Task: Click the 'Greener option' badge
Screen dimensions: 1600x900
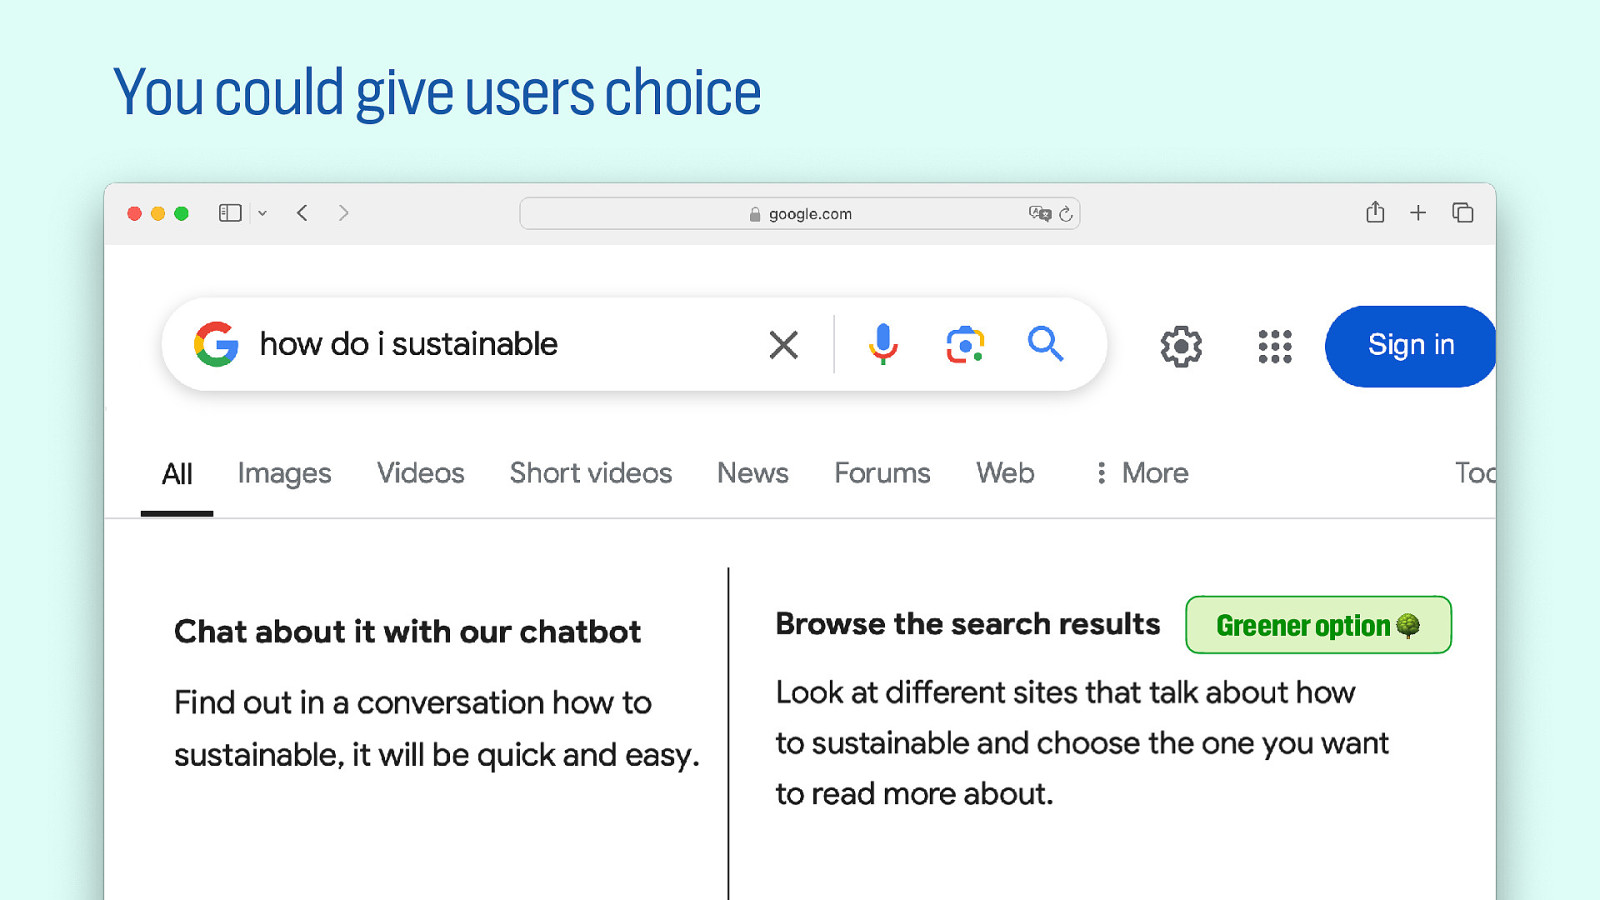Action: coord(1318,625)
